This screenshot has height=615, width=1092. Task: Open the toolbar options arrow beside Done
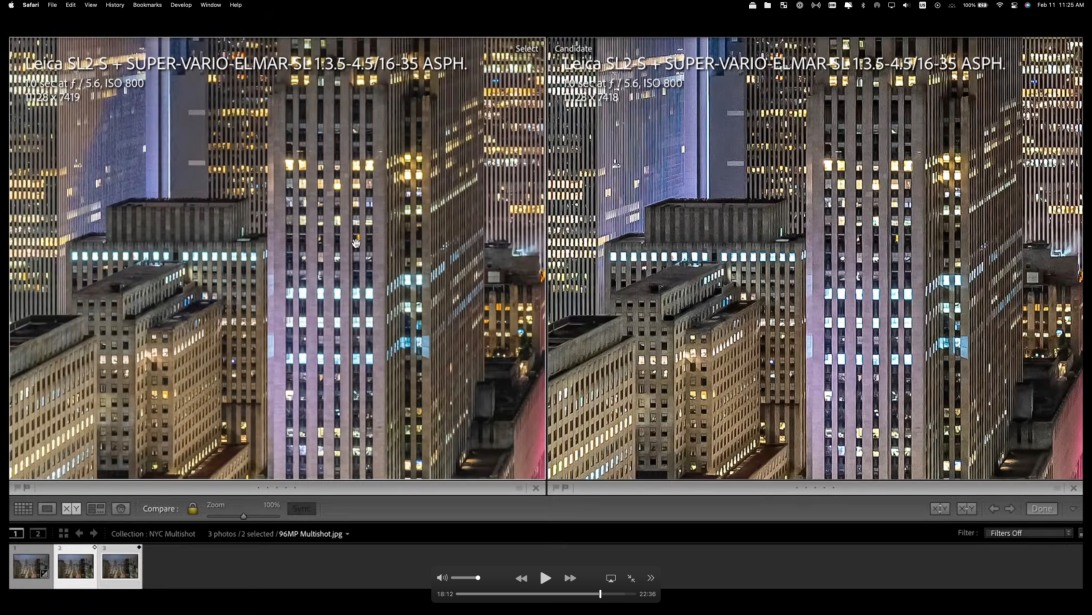[1073, 509]
